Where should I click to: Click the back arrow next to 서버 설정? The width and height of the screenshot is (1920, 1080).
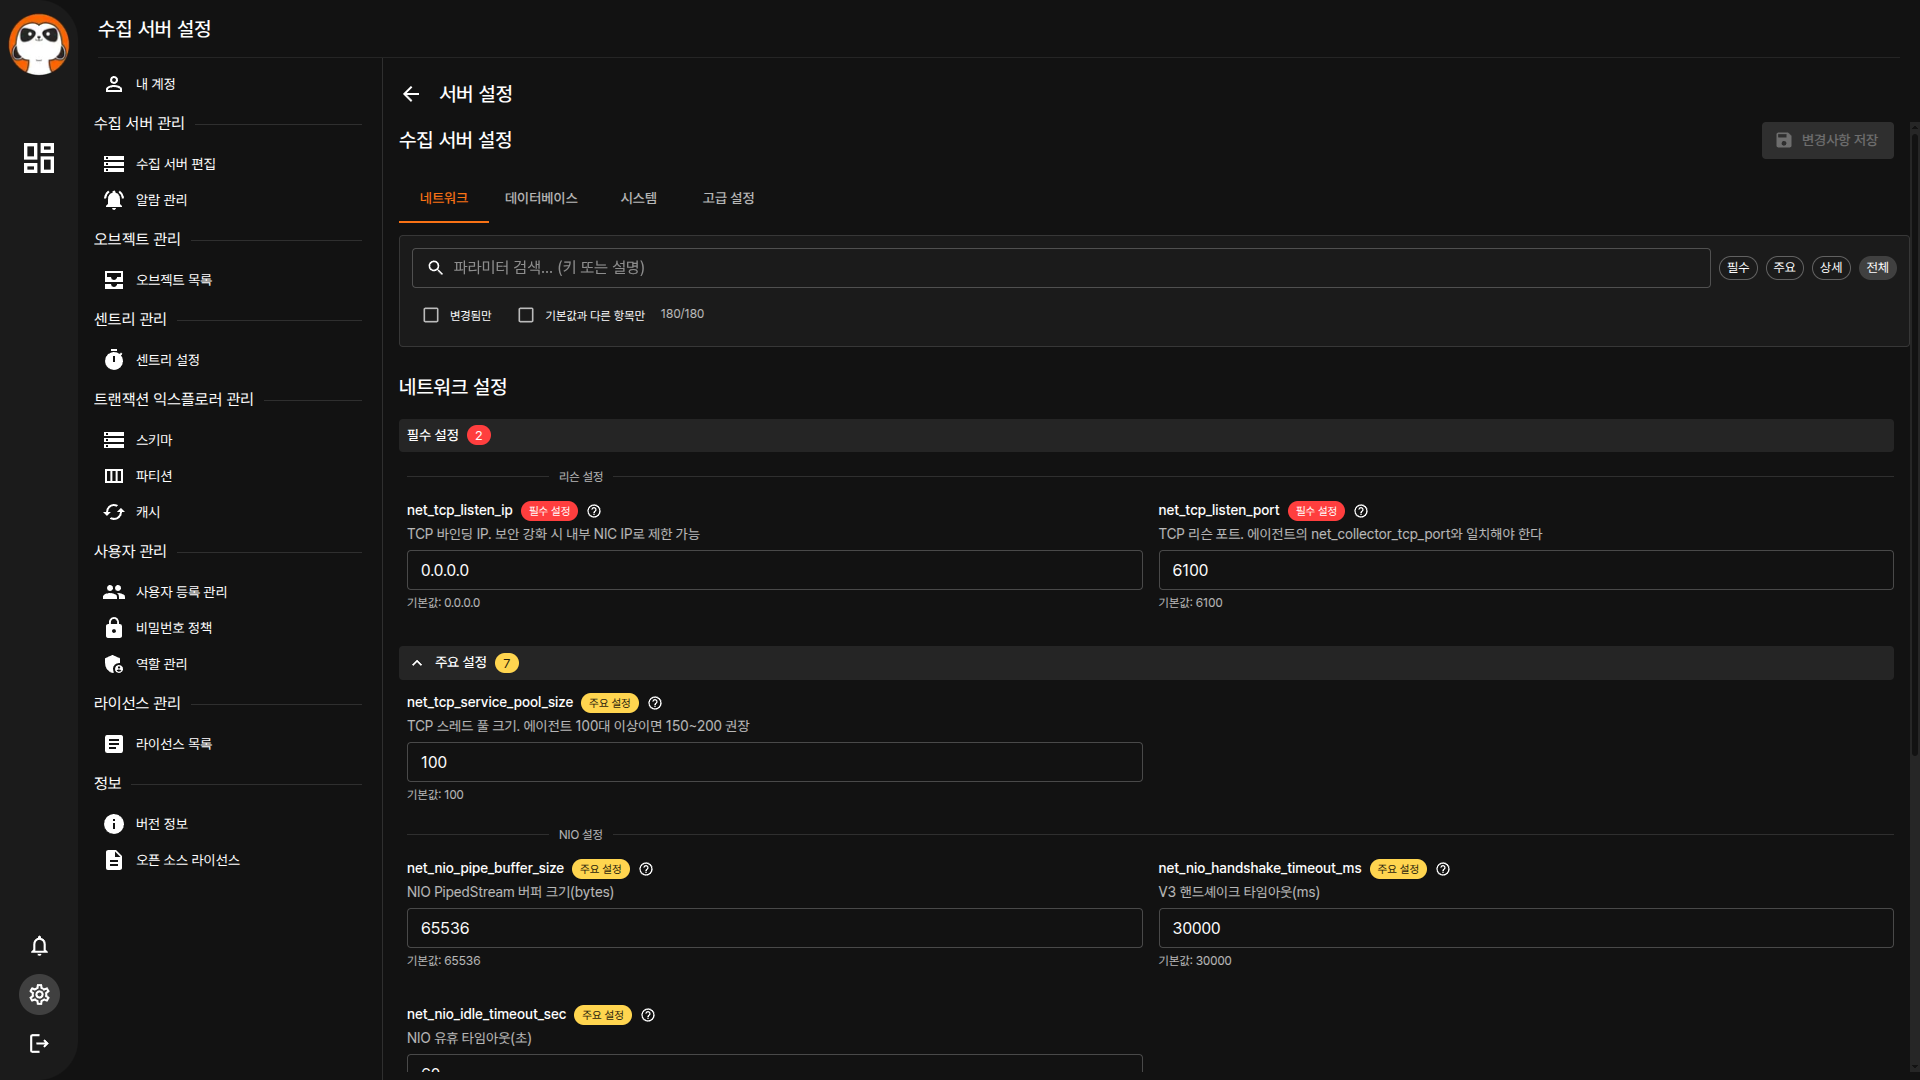411,94
